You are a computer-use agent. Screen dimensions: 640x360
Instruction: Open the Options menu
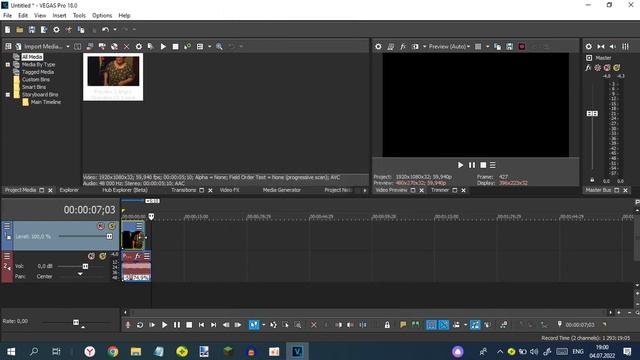point(102,16)
